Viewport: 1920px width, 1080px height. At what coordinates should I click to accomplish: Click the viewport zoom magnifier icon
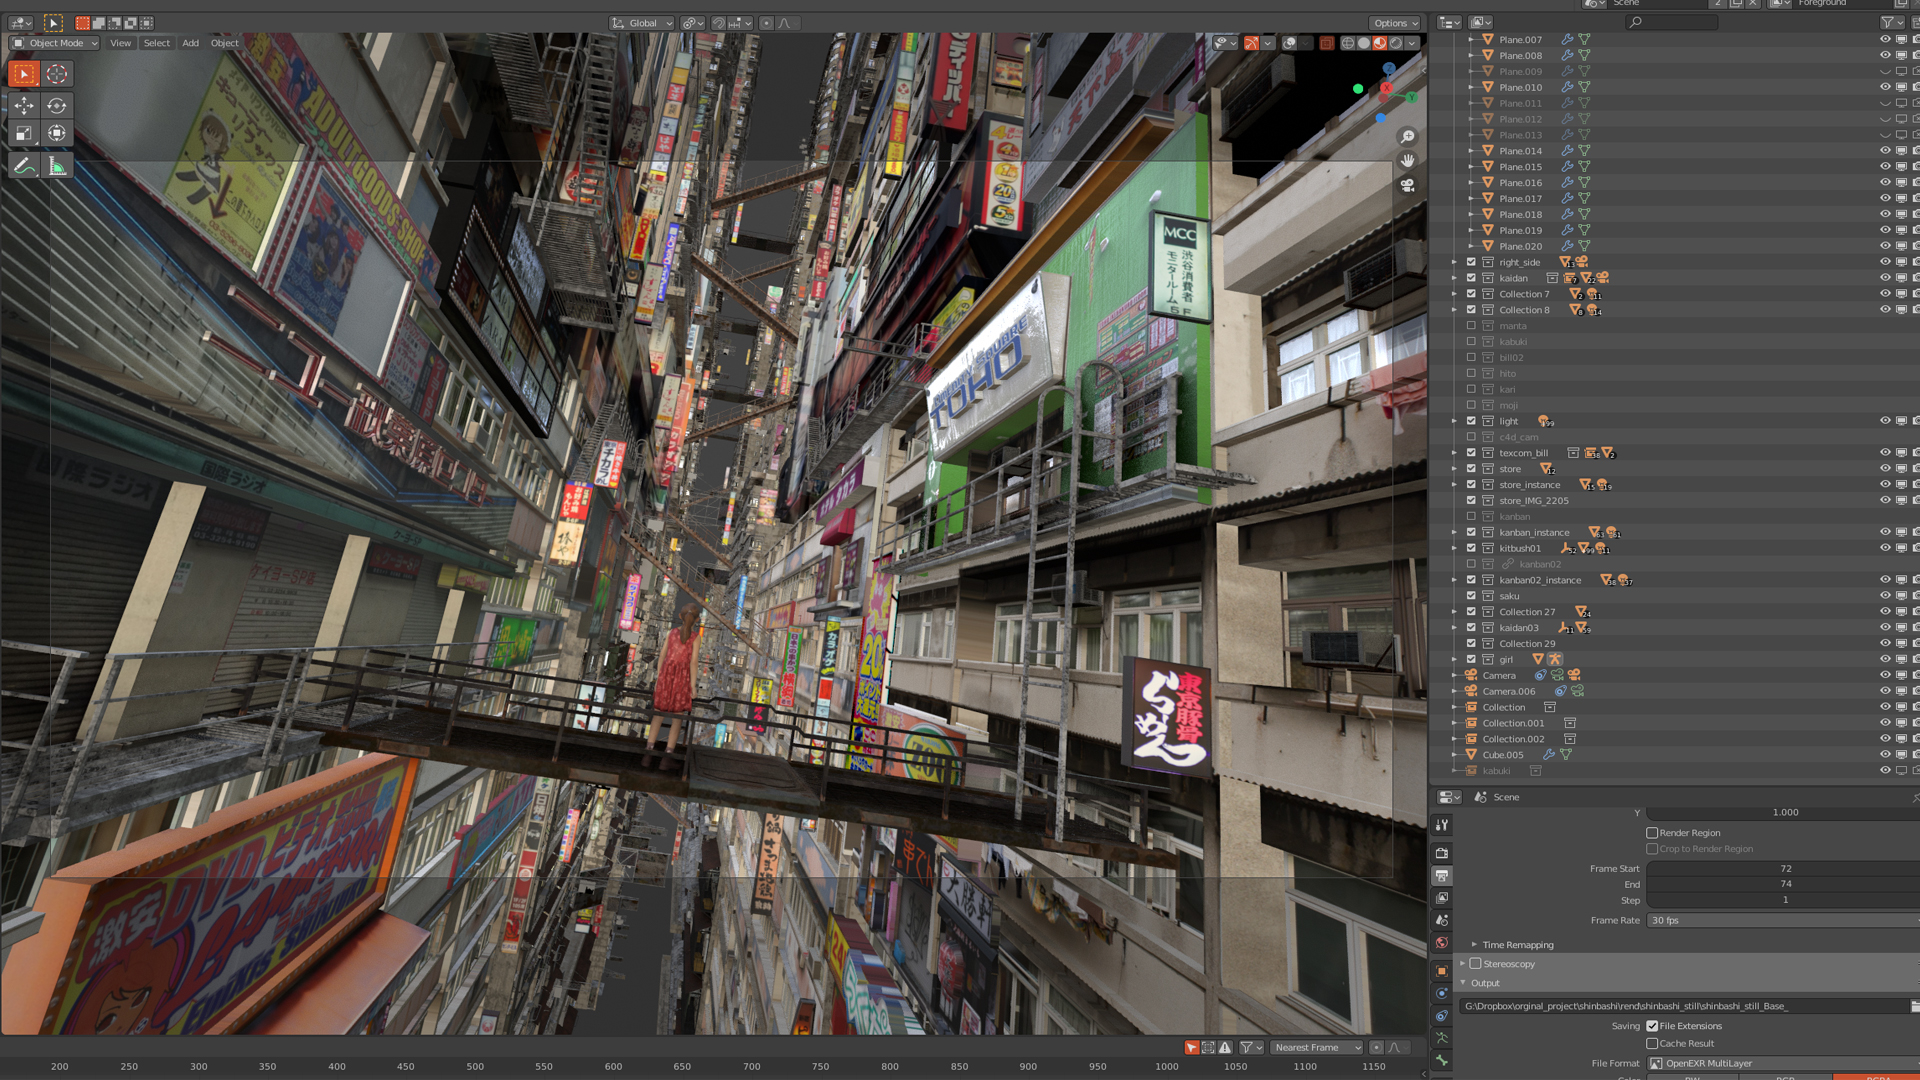click(1407, 136)
